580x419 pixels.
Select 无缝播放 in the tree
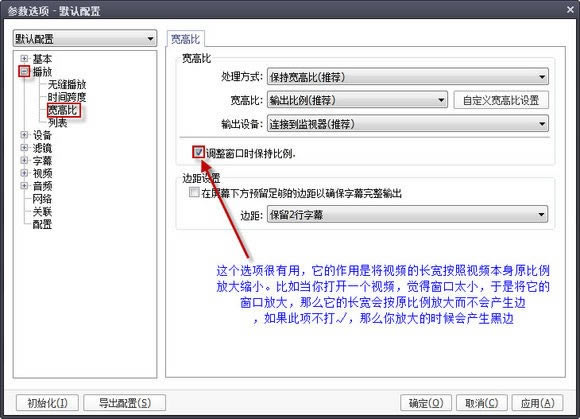coord(67,84)
